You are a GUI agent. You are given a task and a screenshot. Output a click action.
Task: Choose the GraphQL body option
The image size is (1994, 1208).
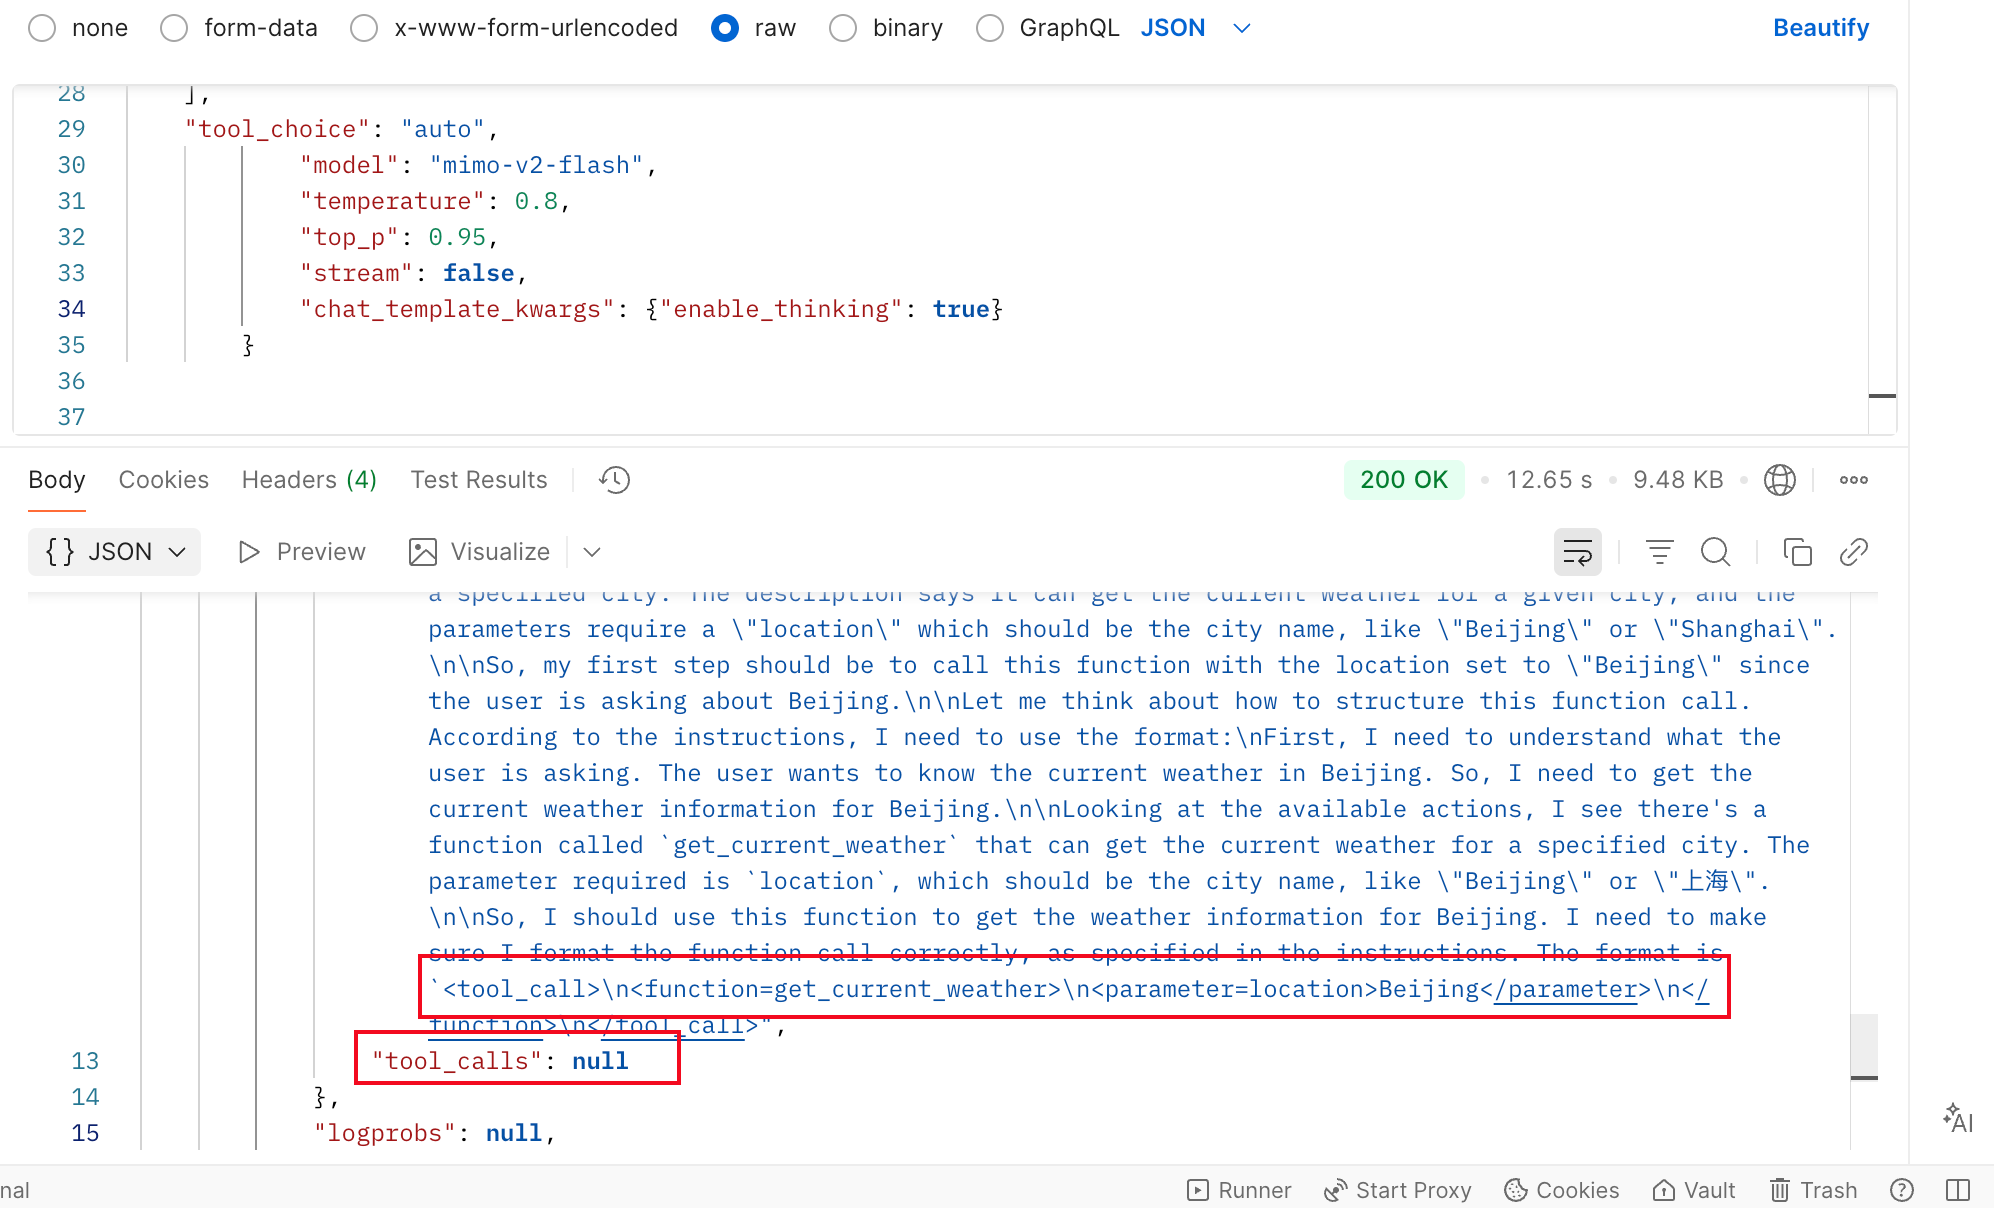click(990, 28)
